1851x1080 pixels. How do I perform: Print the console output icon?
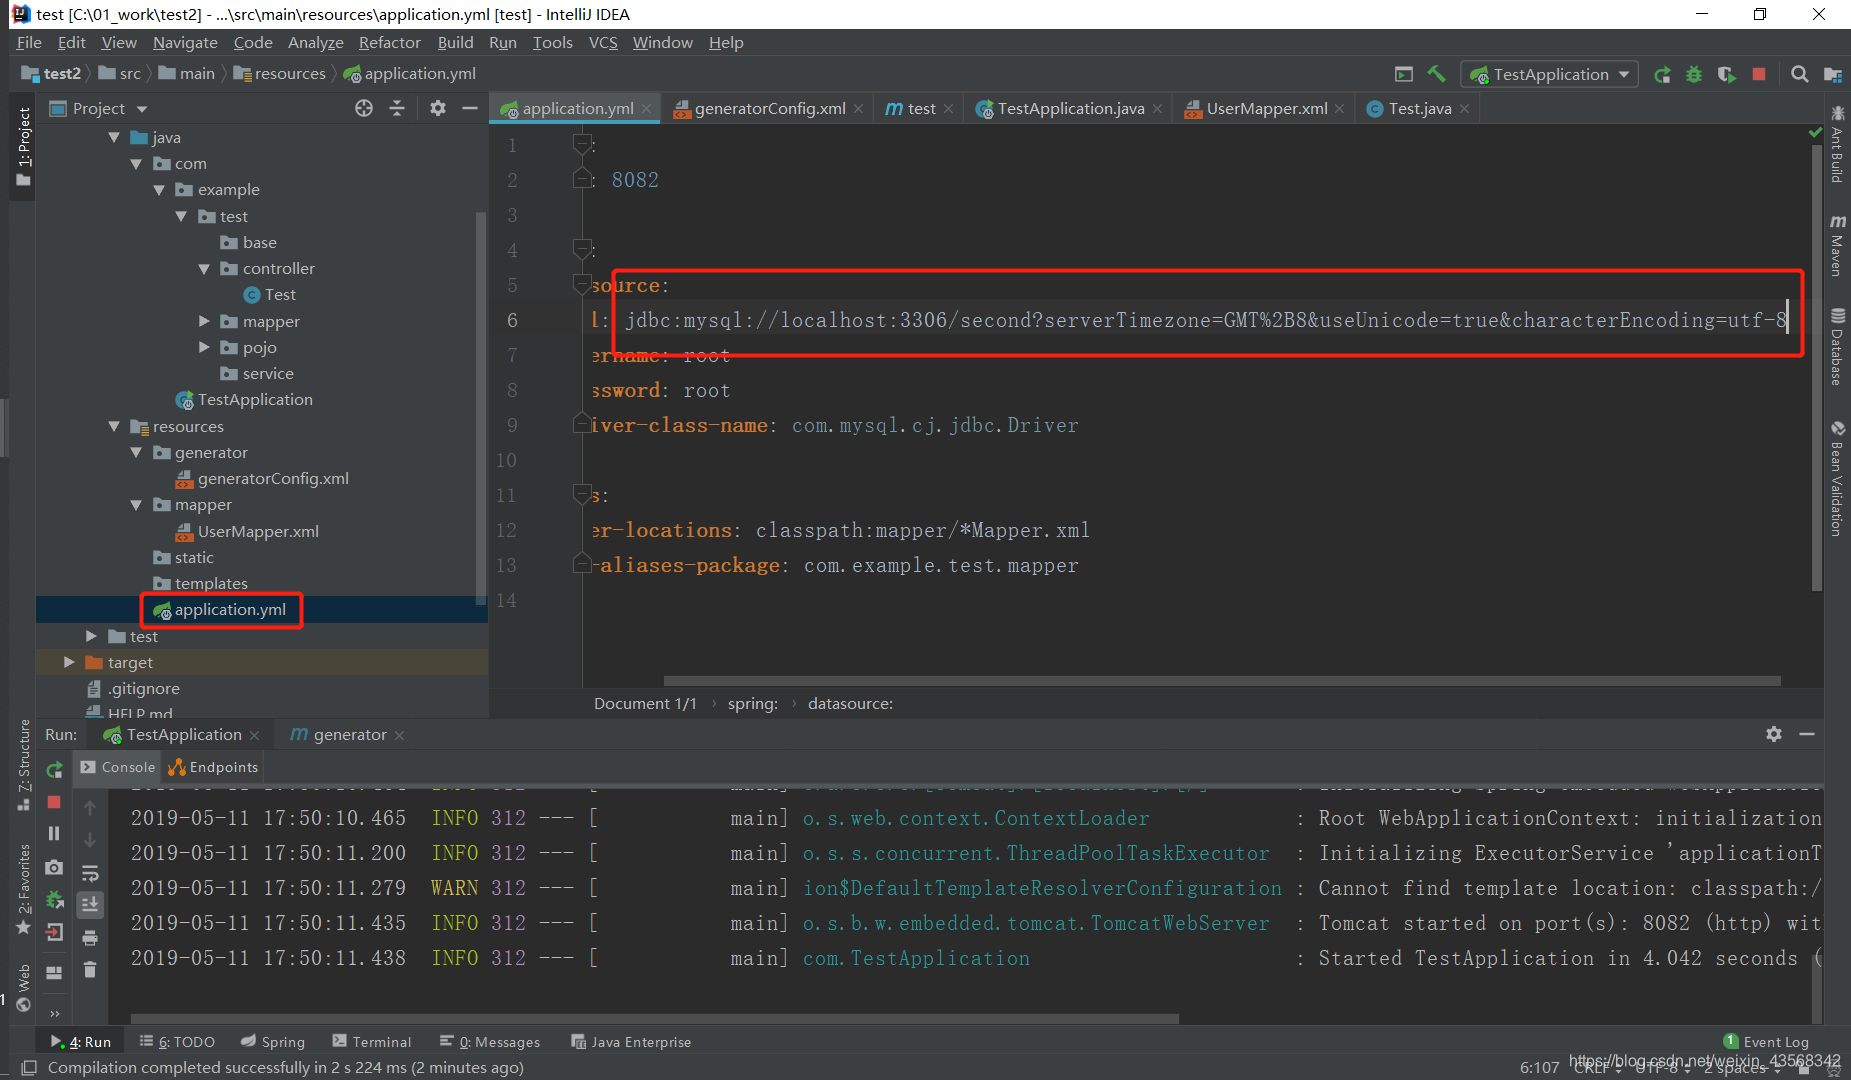pos(90,937)
